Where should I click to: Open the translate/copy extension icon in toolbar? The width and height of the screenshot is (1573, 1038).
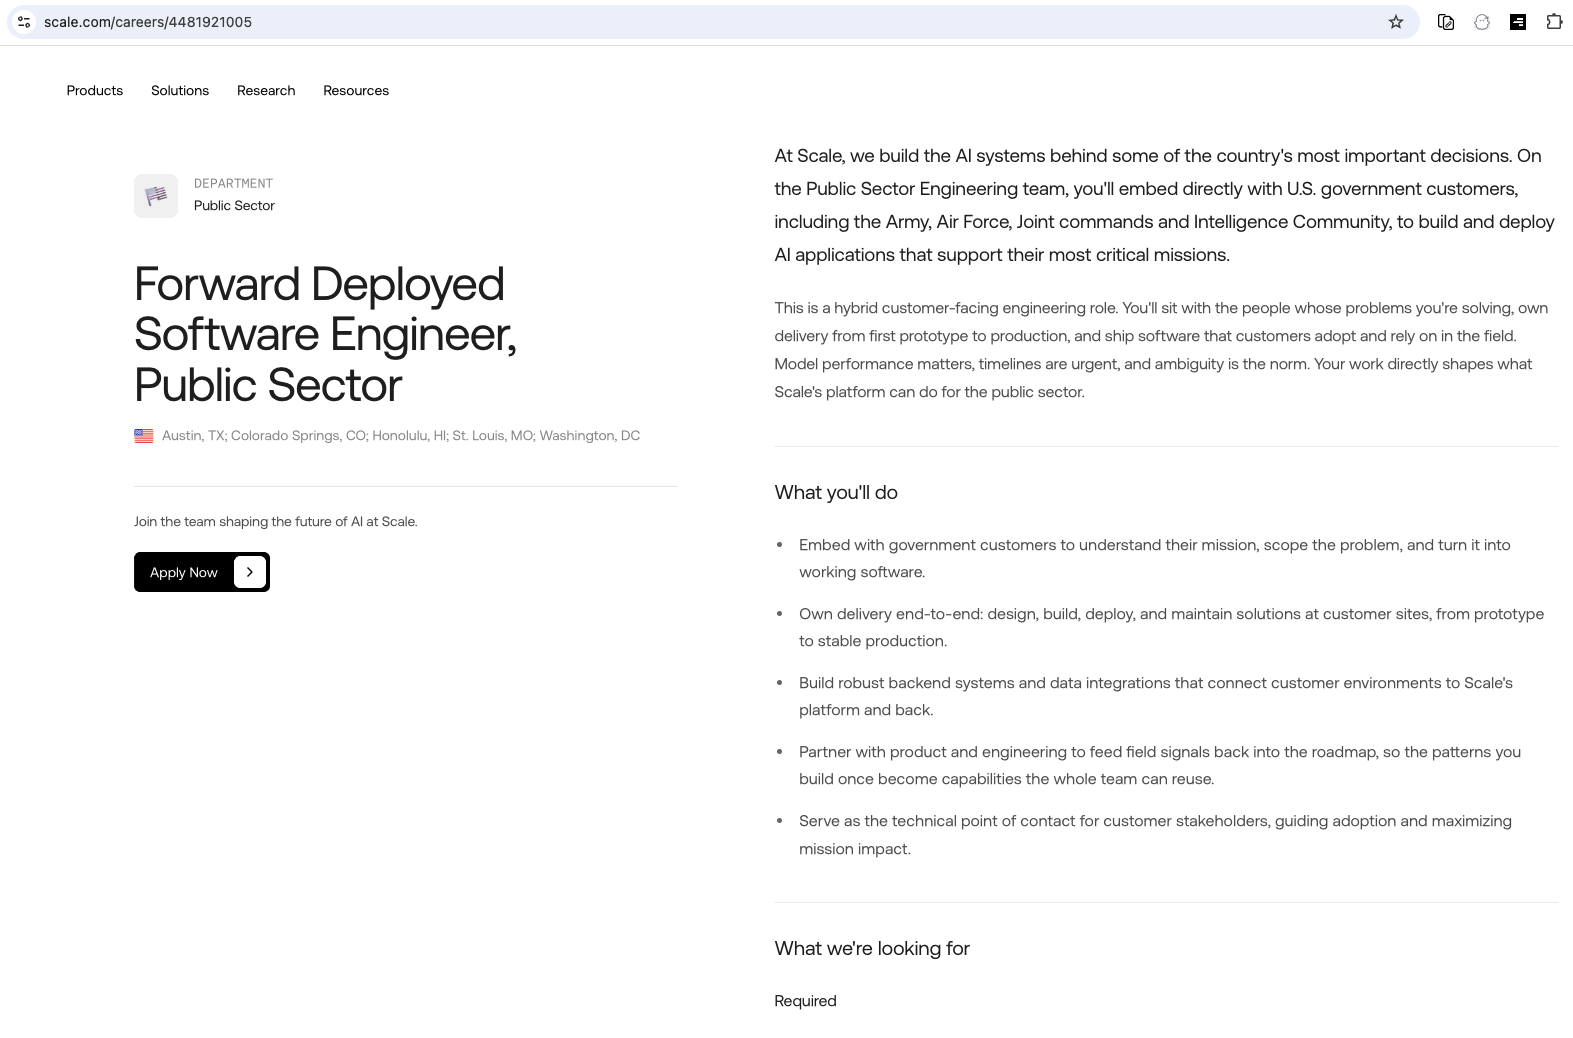pos(1446,22)
